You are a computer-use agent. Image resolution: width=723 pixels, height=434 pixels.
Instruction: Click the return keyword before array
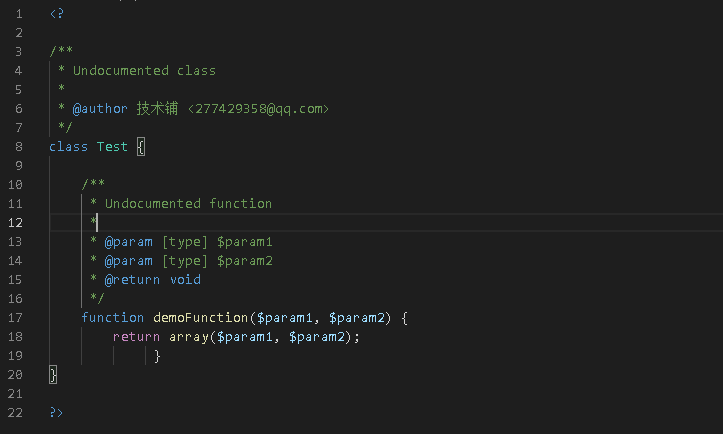[x=136, y=337]
